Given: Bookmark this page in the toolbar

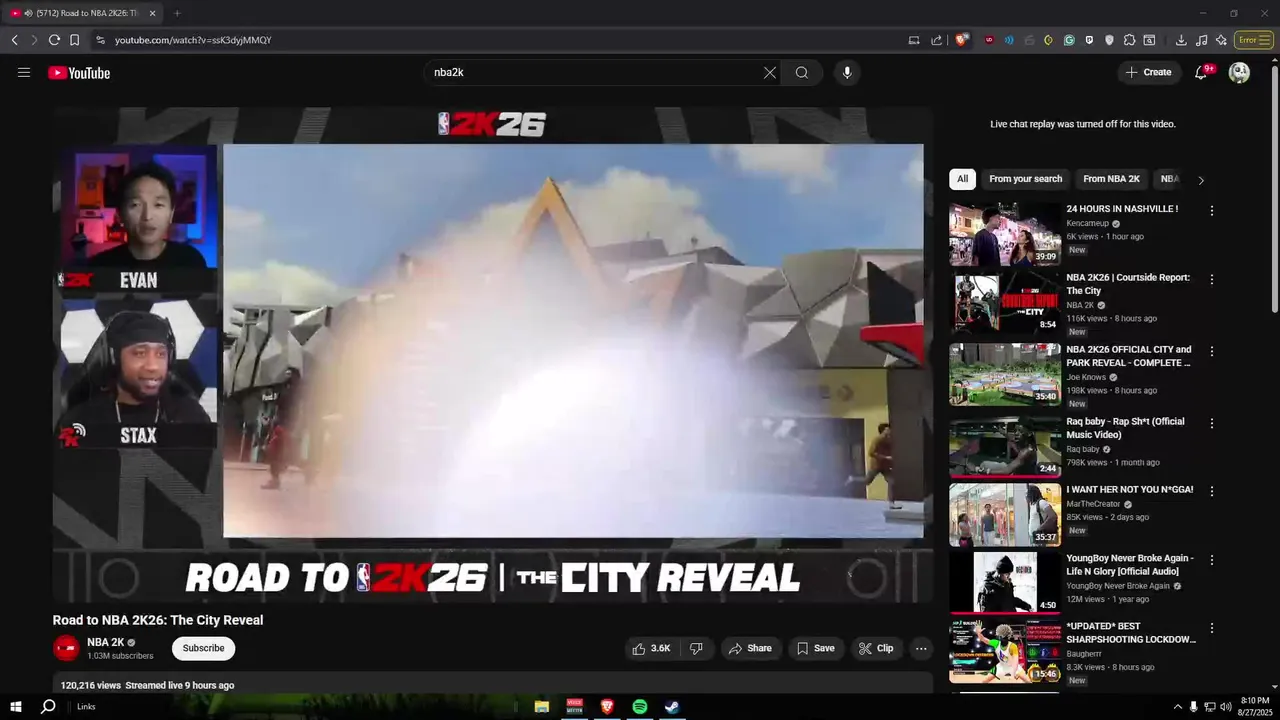Looking at the screenshot, I should 74,40.
